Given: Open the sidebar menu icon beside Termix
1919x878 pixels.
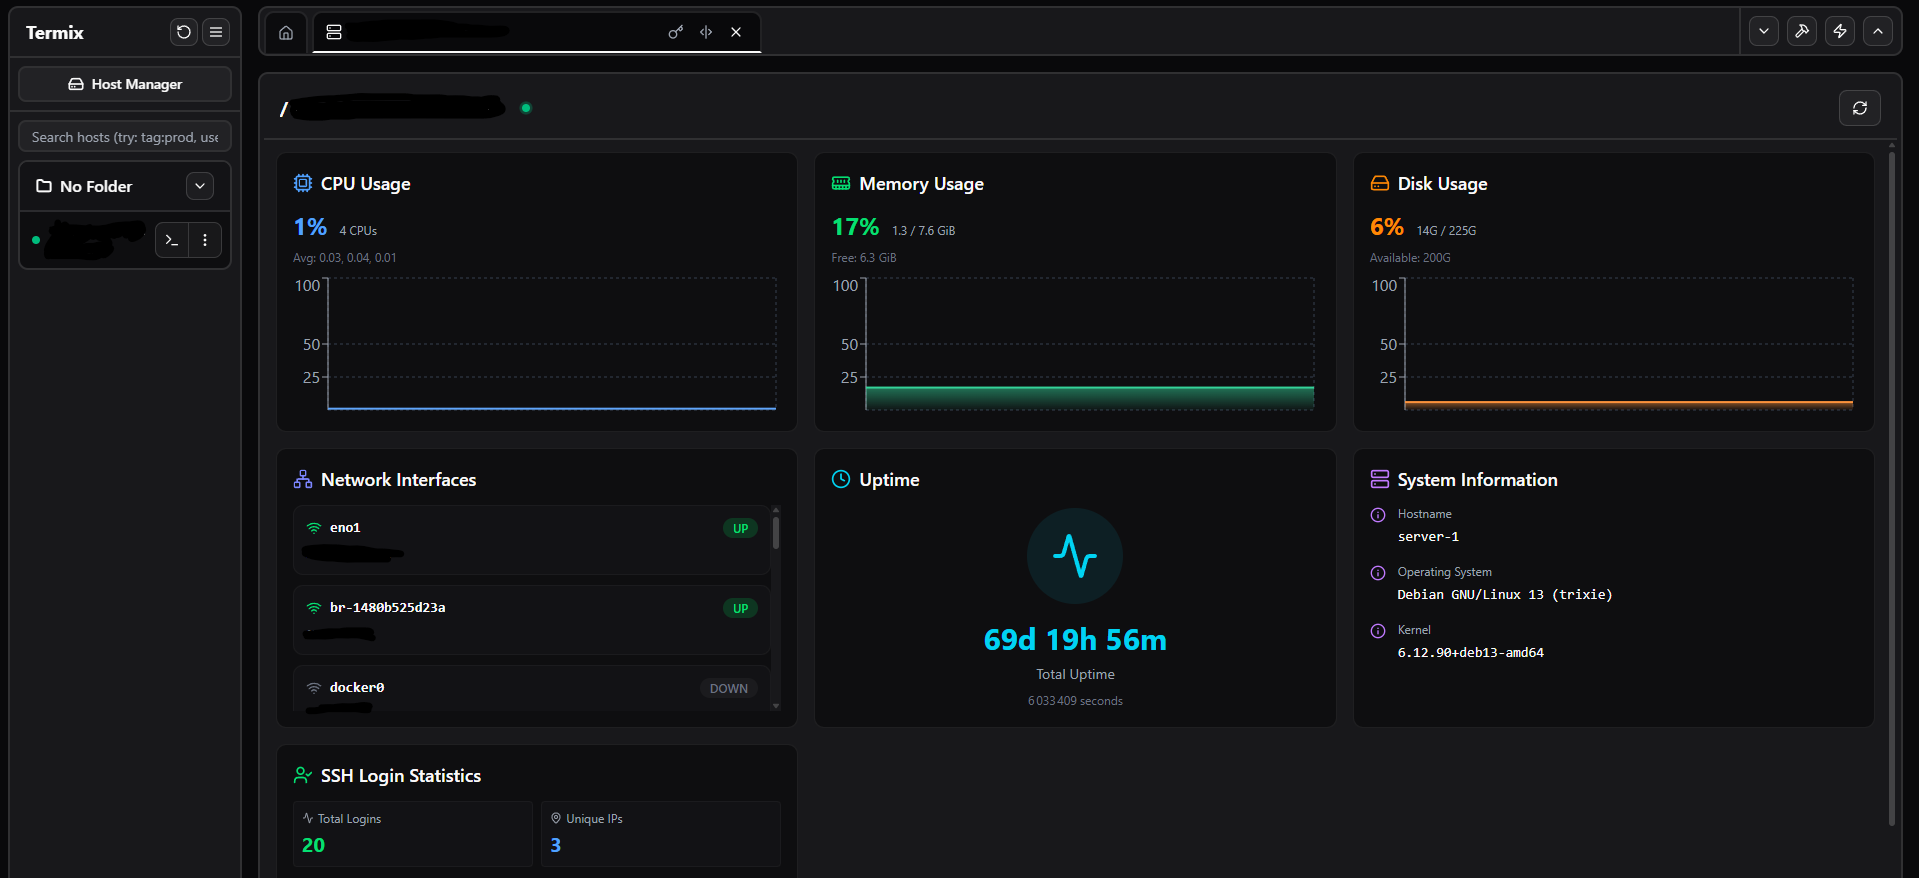Looking at the screenshot, I should (216, 32).
